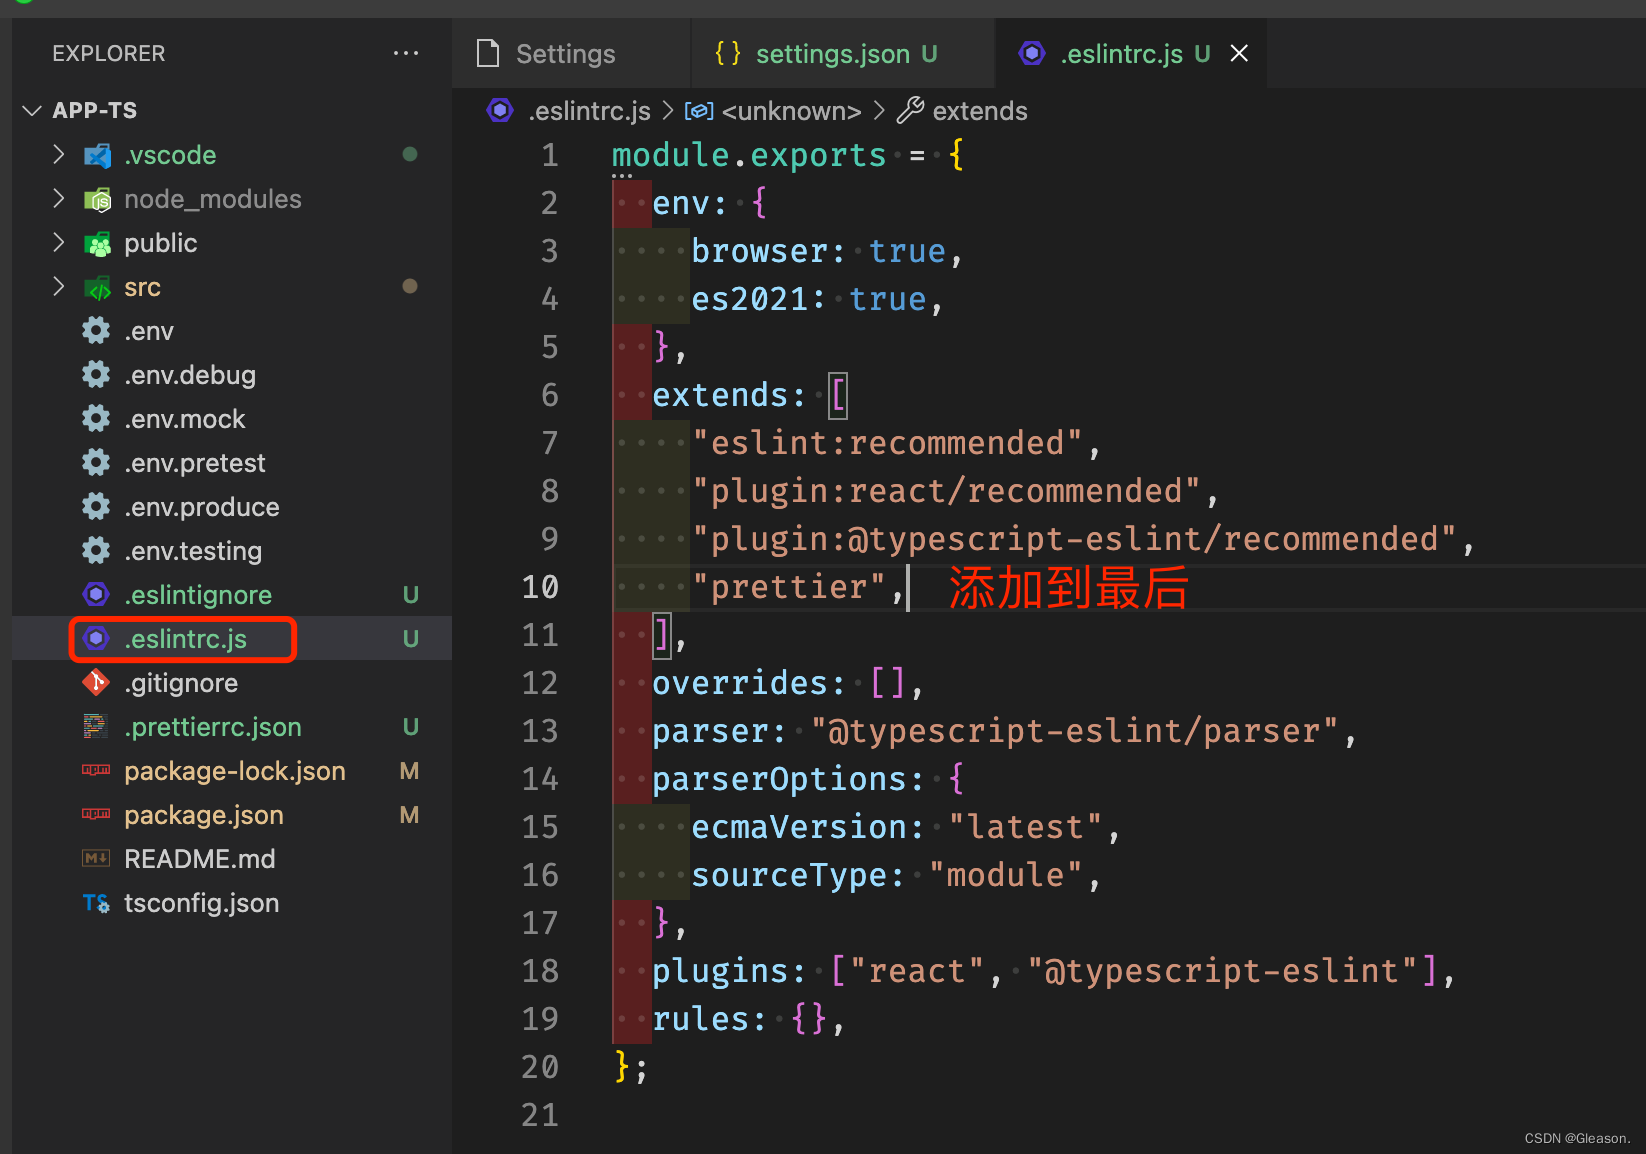
Task: Click the gear icon beside .env.debug
Action: pos(96,375)
